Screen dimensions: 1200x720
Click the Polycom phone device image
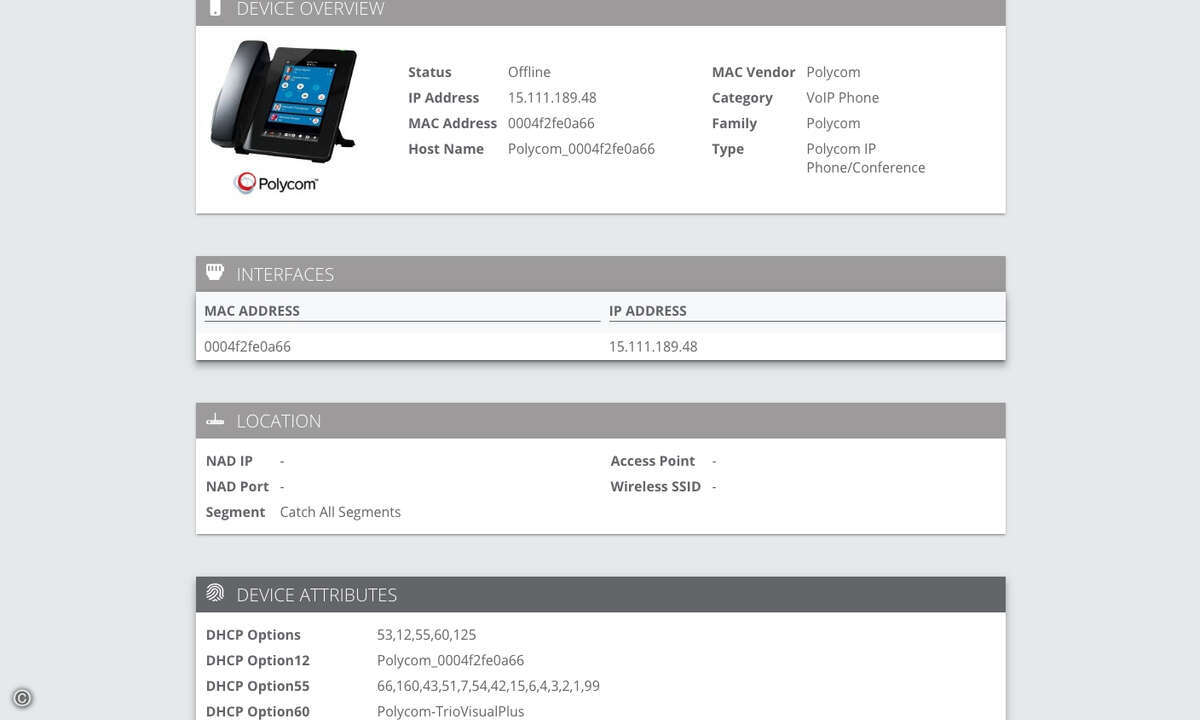coord(284,100)
